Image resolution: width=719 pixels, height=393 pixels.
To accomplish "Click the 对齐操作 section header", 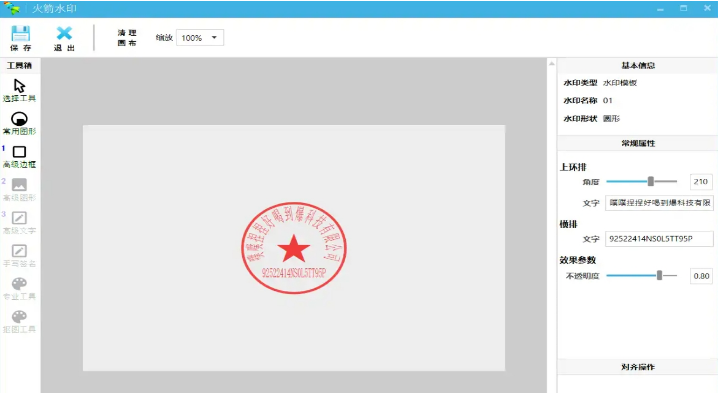I will [x=638, y=367].
